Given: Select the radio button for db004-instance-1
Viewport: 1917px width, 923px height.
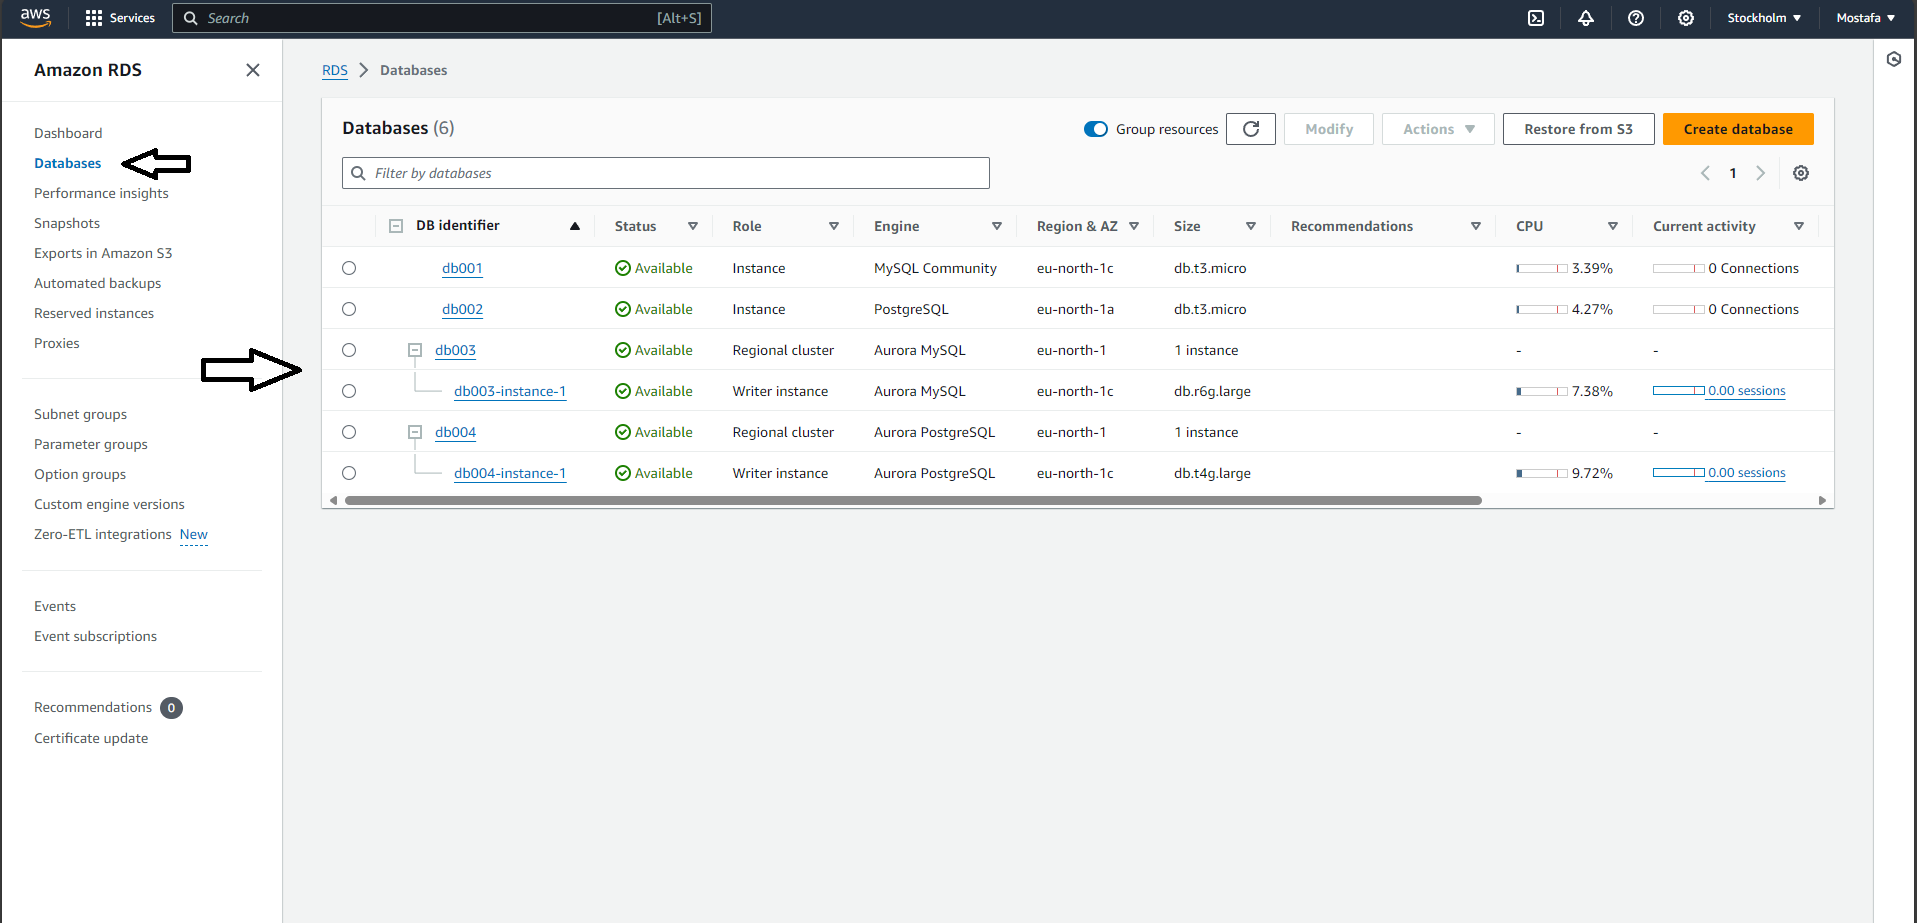Looking at the screenshot, I should (348, 472).
